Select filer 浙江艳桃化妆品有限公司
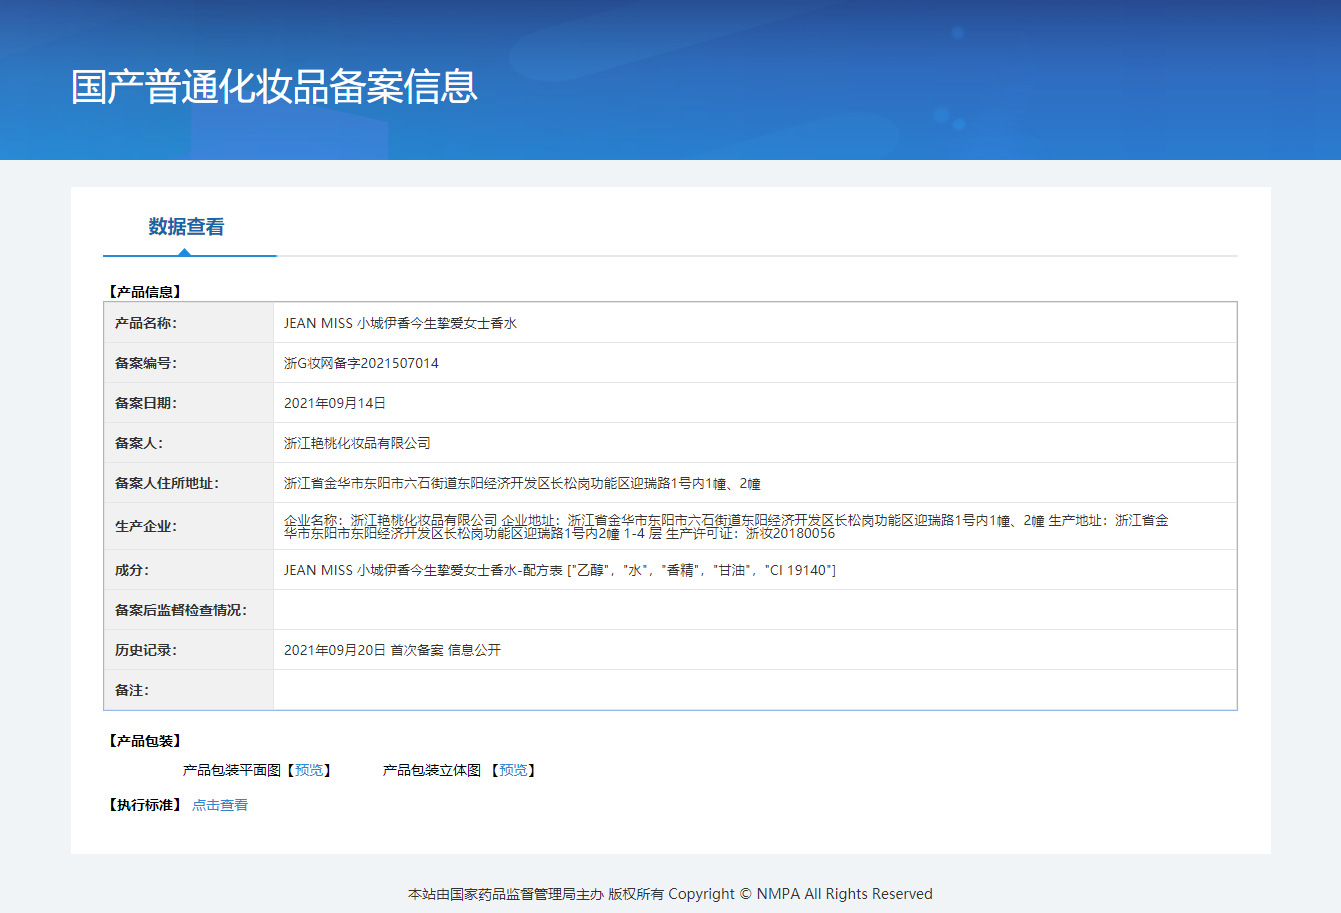This screenshot has height=913, width=1341. tap(357, 443)
